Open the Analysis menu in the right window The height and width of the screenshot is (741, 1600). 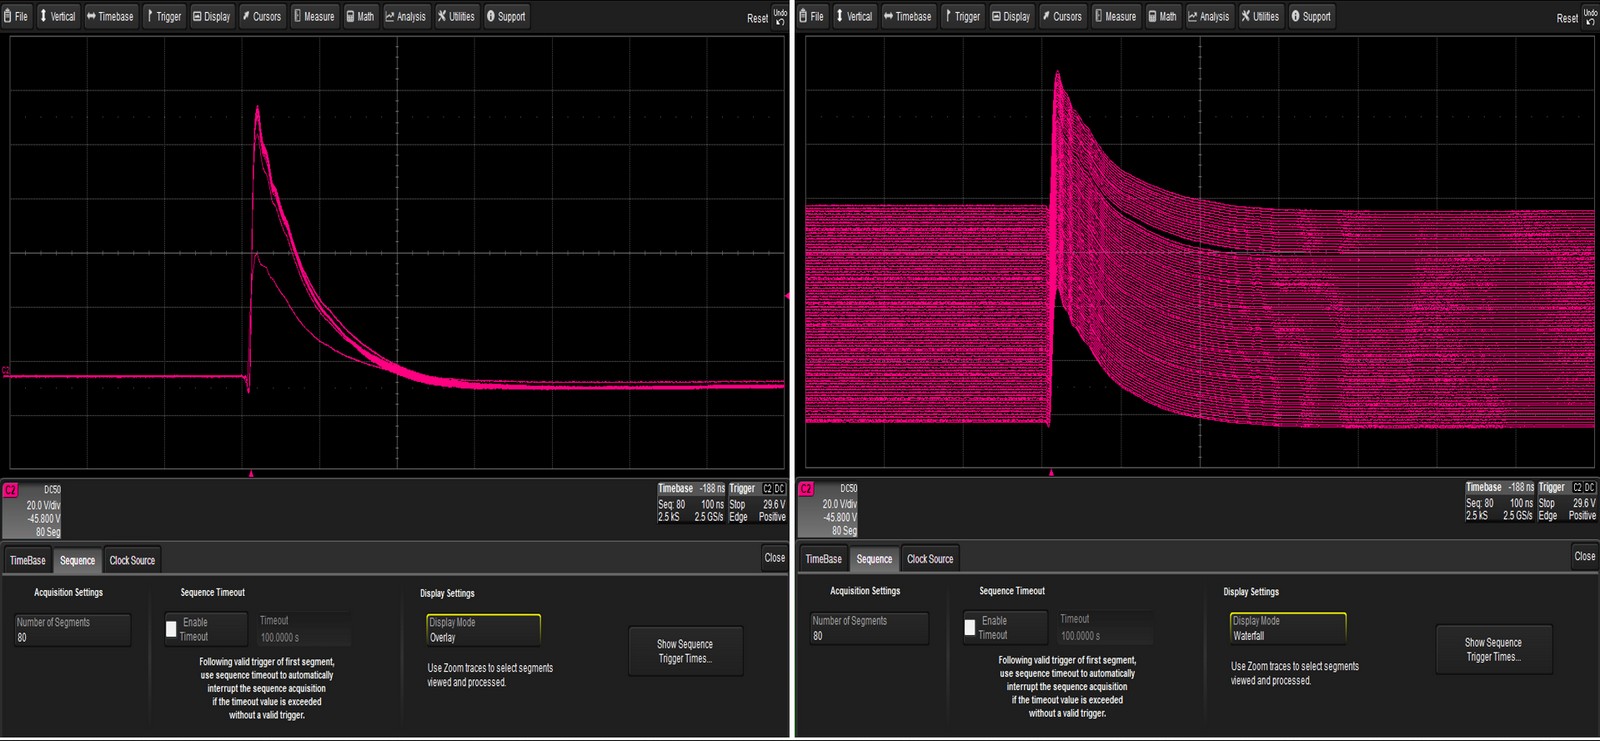pos(1209,16)
